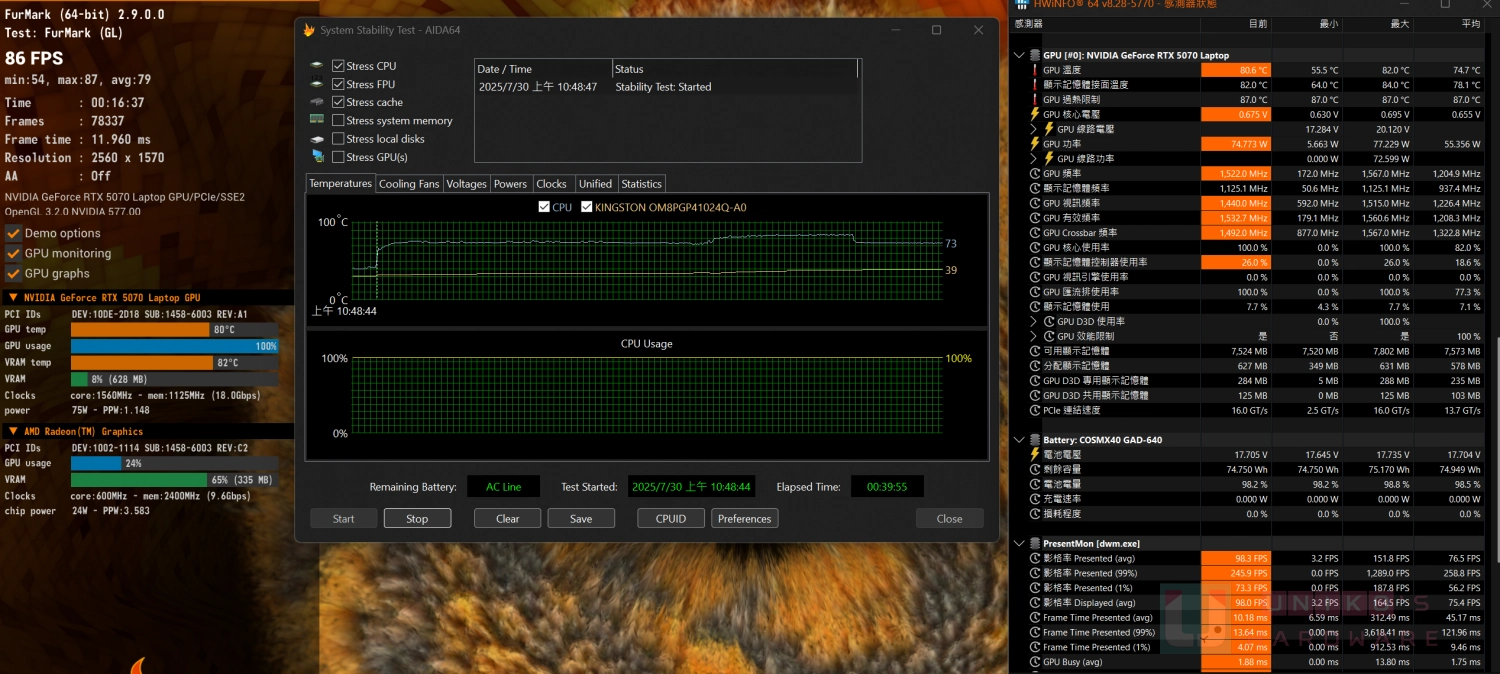Click the lightning bolt icon for GPU 核心電壓

[x=1035, y=114]
